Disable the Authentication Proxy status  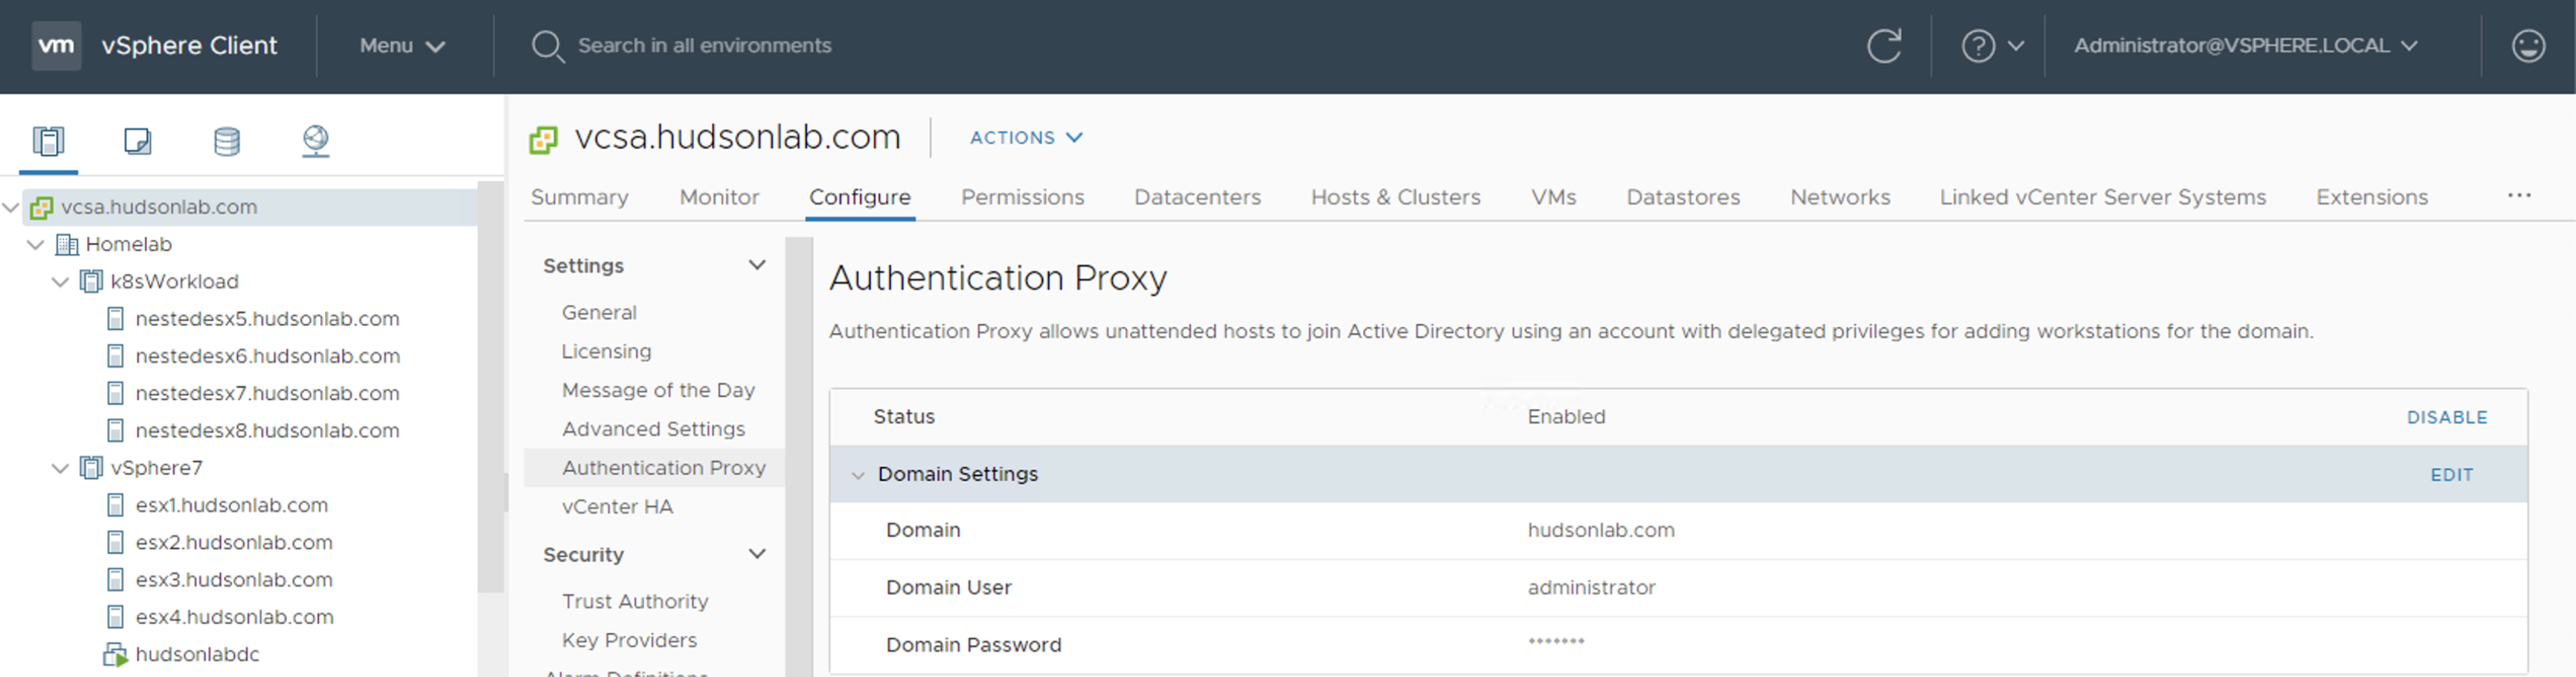[2446, 418]
